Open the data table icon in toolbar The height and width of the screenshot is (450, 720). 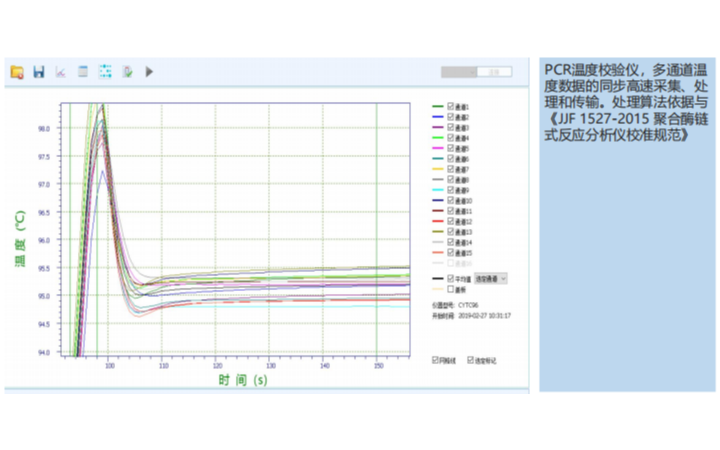83,72
